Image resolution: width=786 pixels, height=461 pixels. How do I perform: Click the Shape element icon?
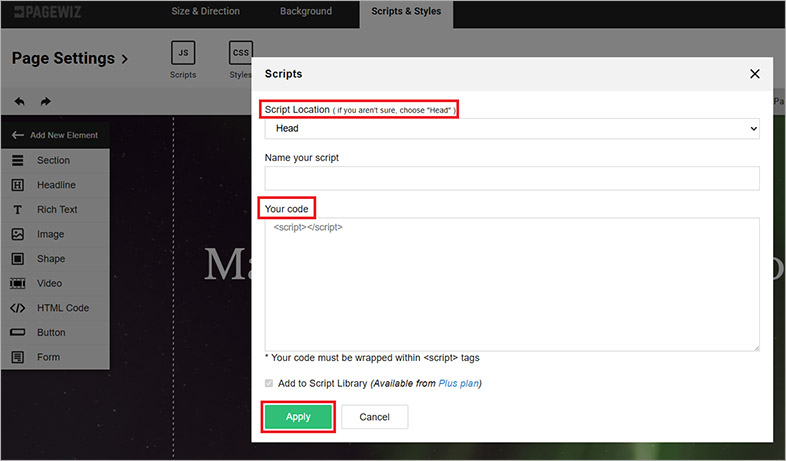(x=18, y=259)
